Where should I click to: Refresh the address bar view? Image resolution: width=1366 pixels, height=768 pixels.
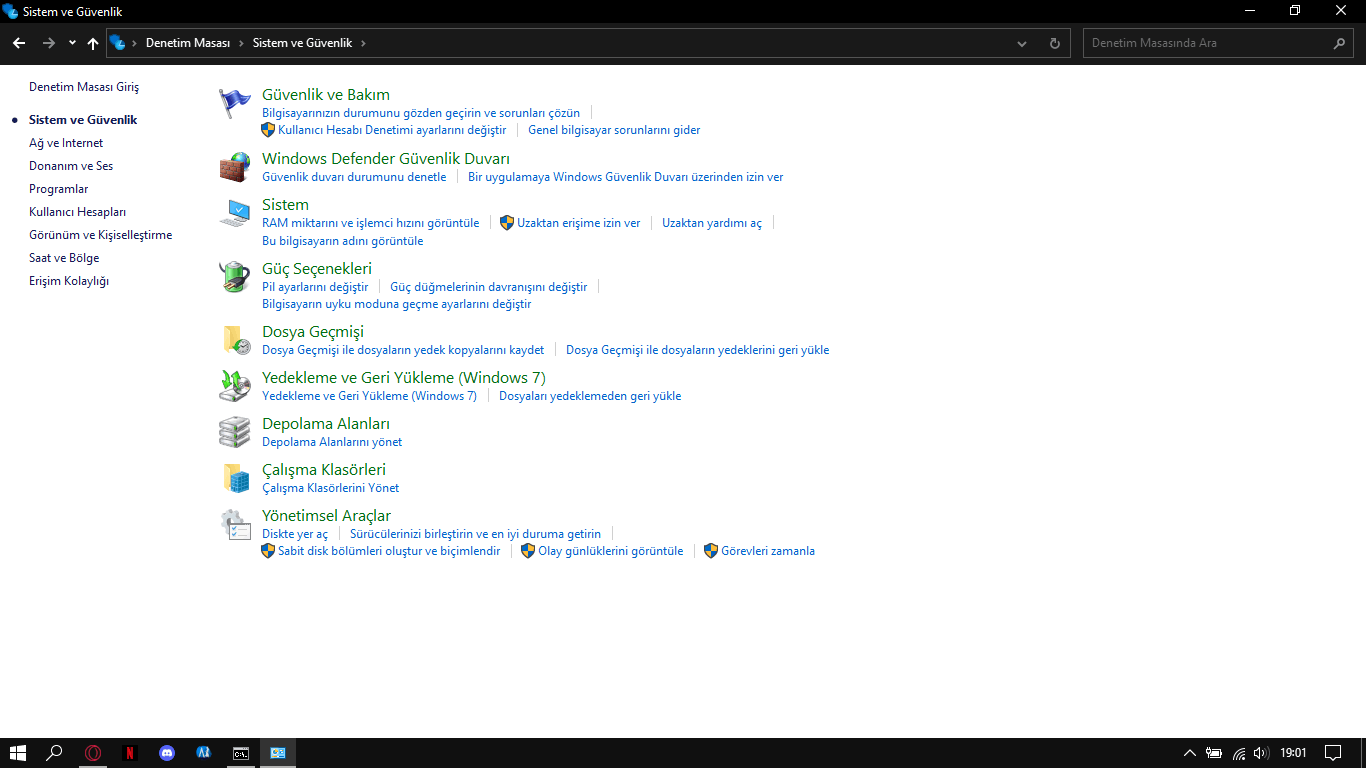pos(1054,43)
